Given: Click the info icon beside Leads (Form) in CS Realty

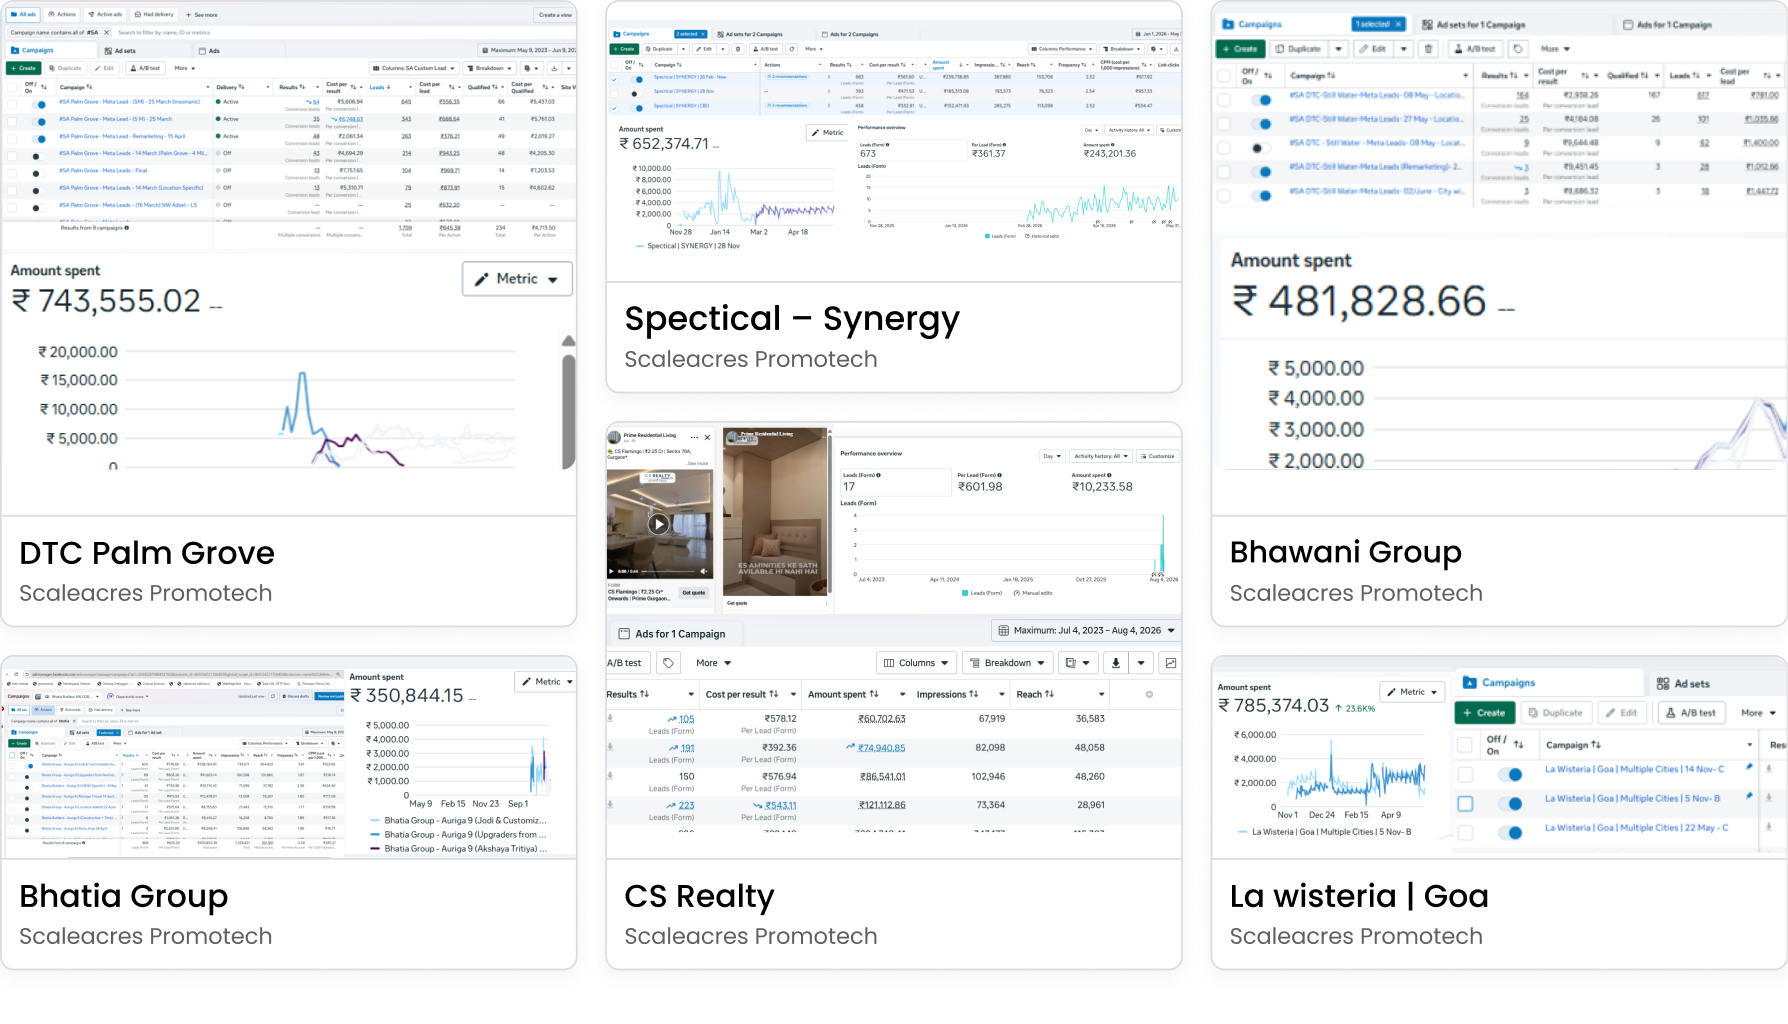Looking at the screenshot, I should 879,475.
